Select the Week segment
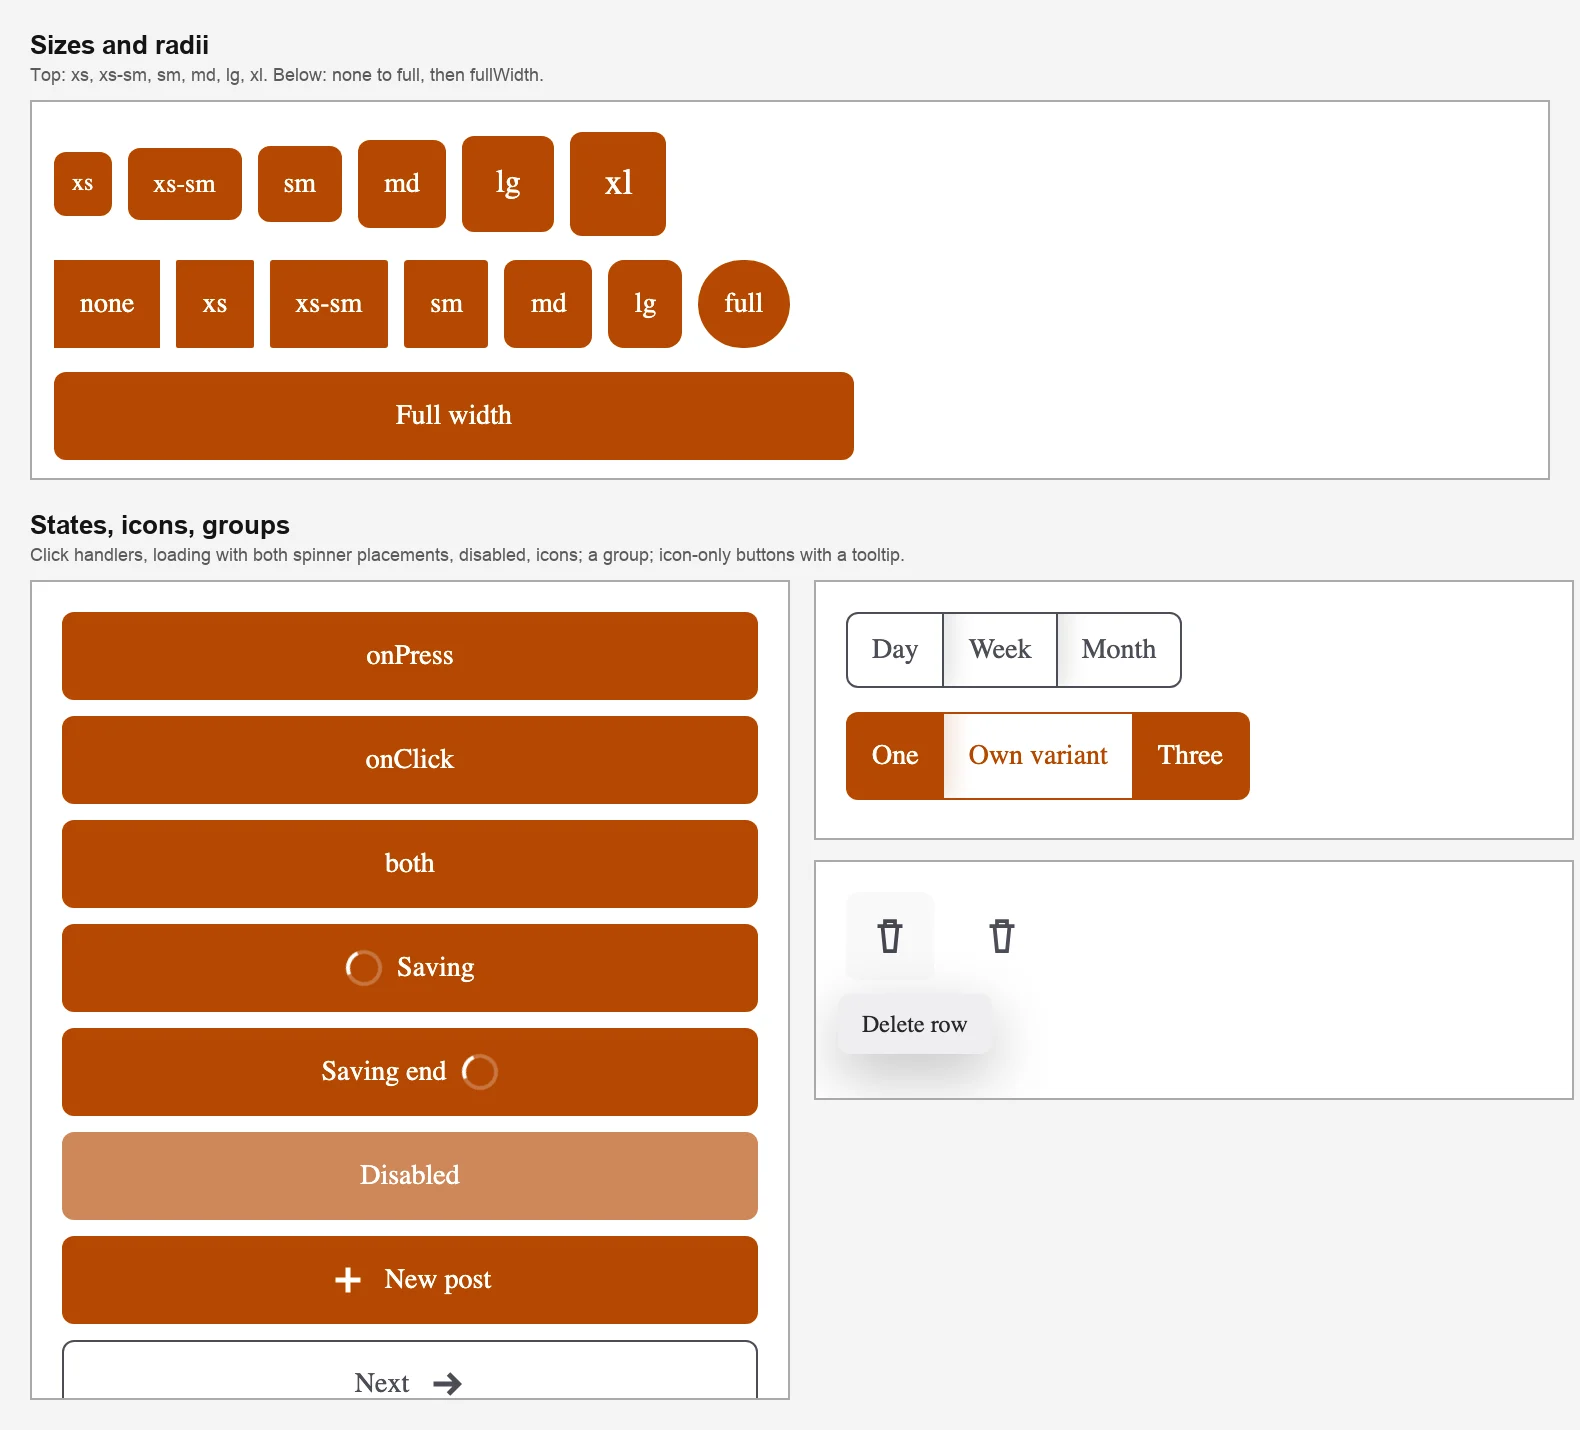 click(1000, 650)
